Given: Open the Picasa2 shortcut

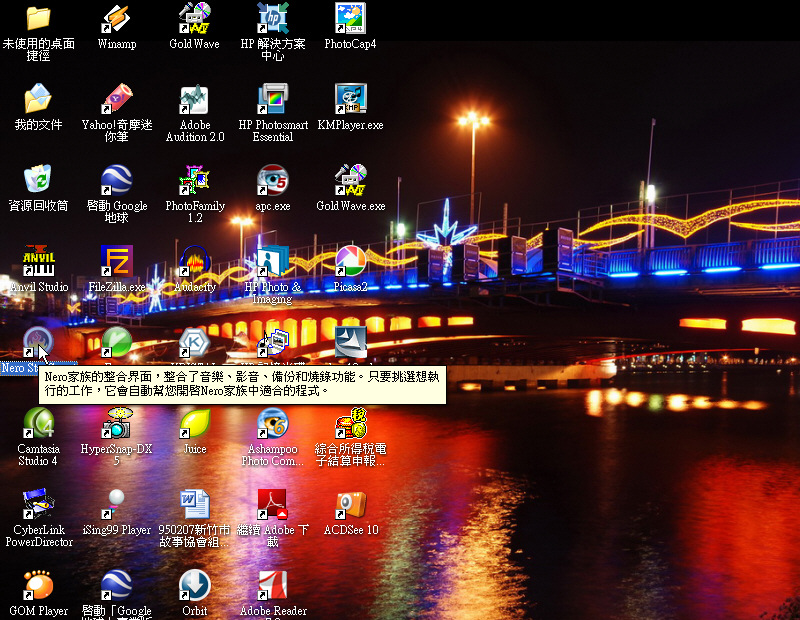Looking at the screenshot, I should (x=350, y=261).
